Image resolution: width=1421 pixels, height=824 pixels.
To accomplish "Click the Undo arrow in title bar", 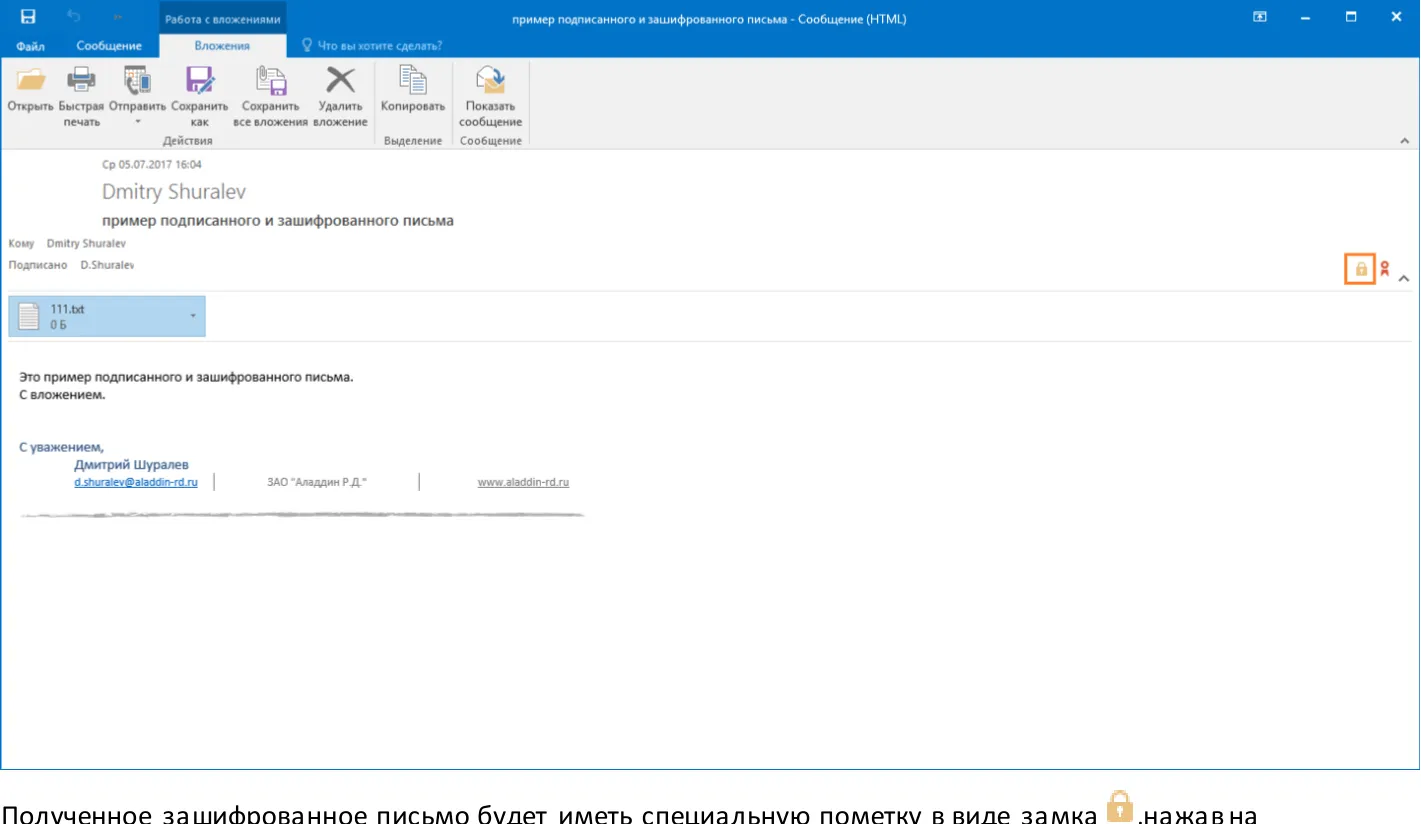I will click(72, 17).
